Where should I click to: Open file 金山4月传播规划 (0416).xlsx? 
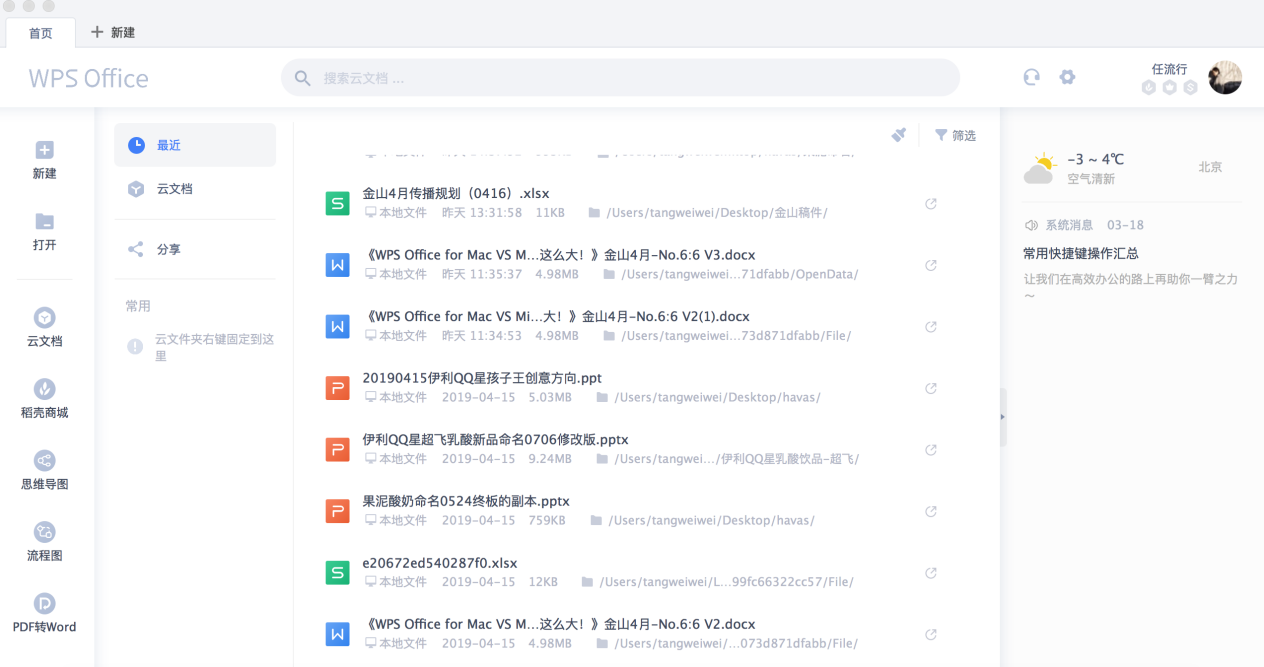pos(456,193)
